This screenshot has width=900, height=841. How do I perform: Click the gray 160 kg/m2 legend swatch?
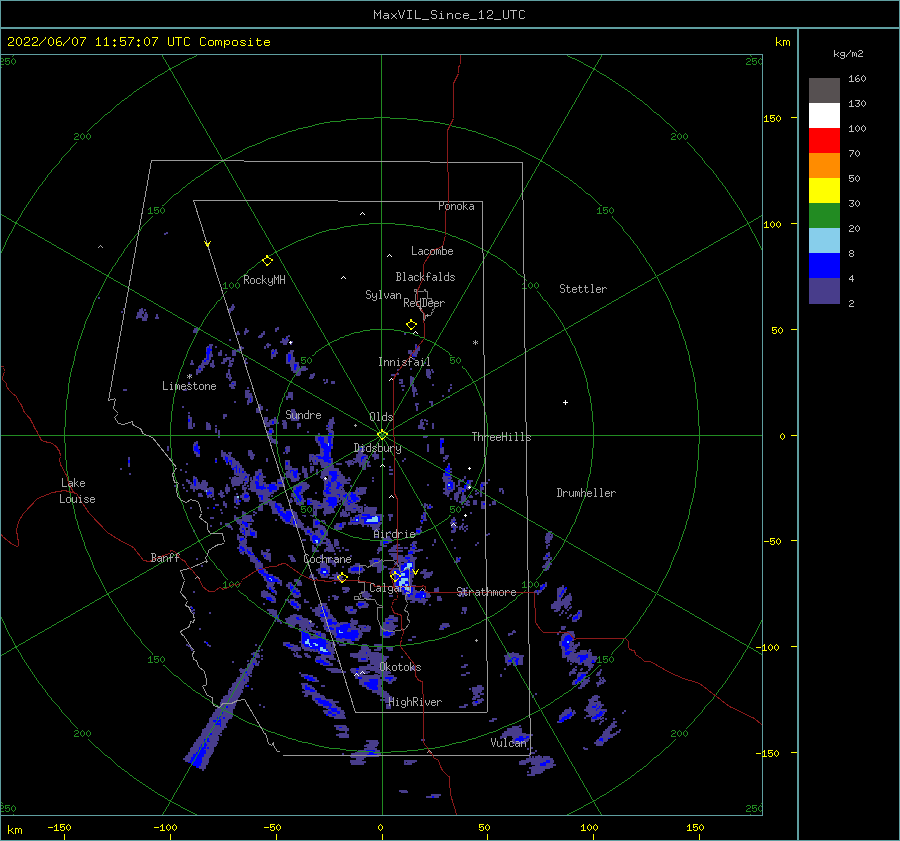(x=824, y=90)
